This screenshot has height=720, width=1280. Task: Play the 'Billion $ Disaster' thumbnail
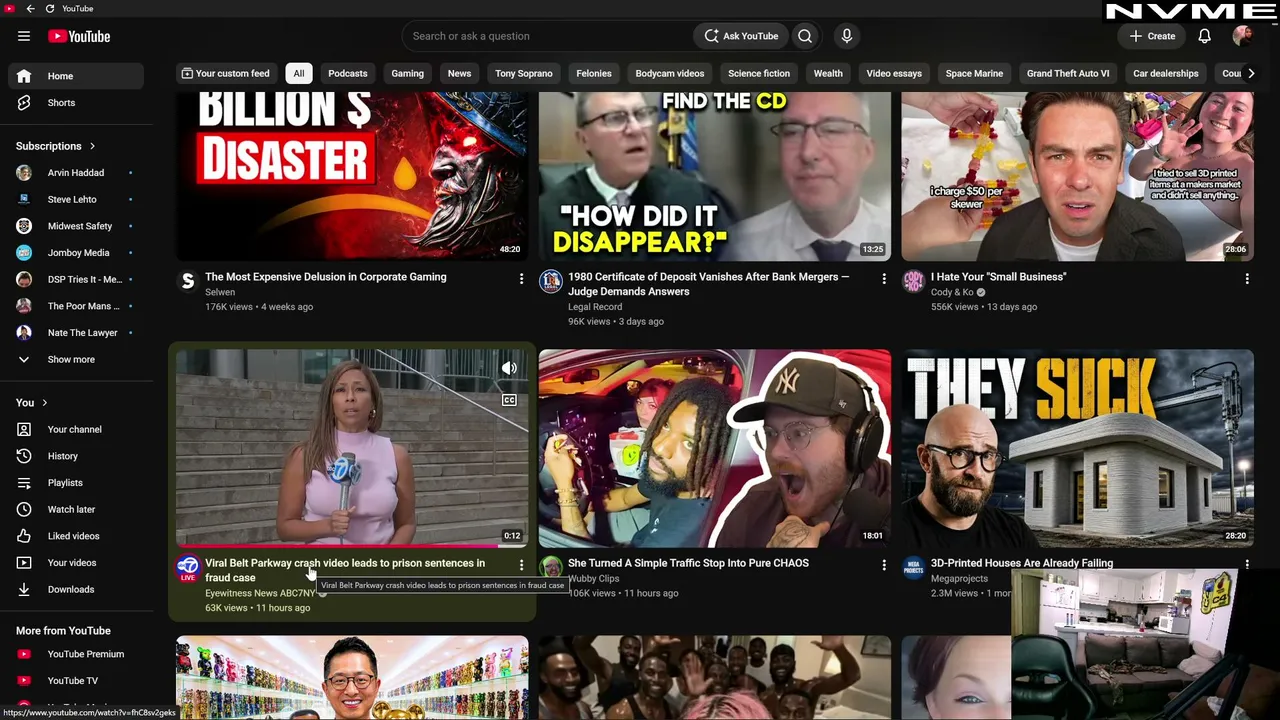click(x=352, y=176)
